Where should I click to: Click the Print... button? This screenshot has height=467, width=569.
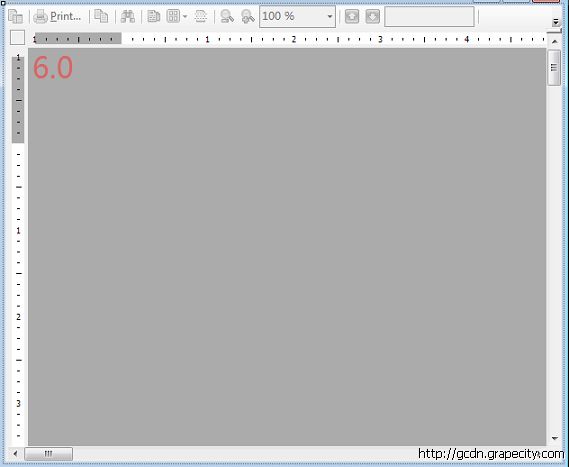tap(58, 17)
